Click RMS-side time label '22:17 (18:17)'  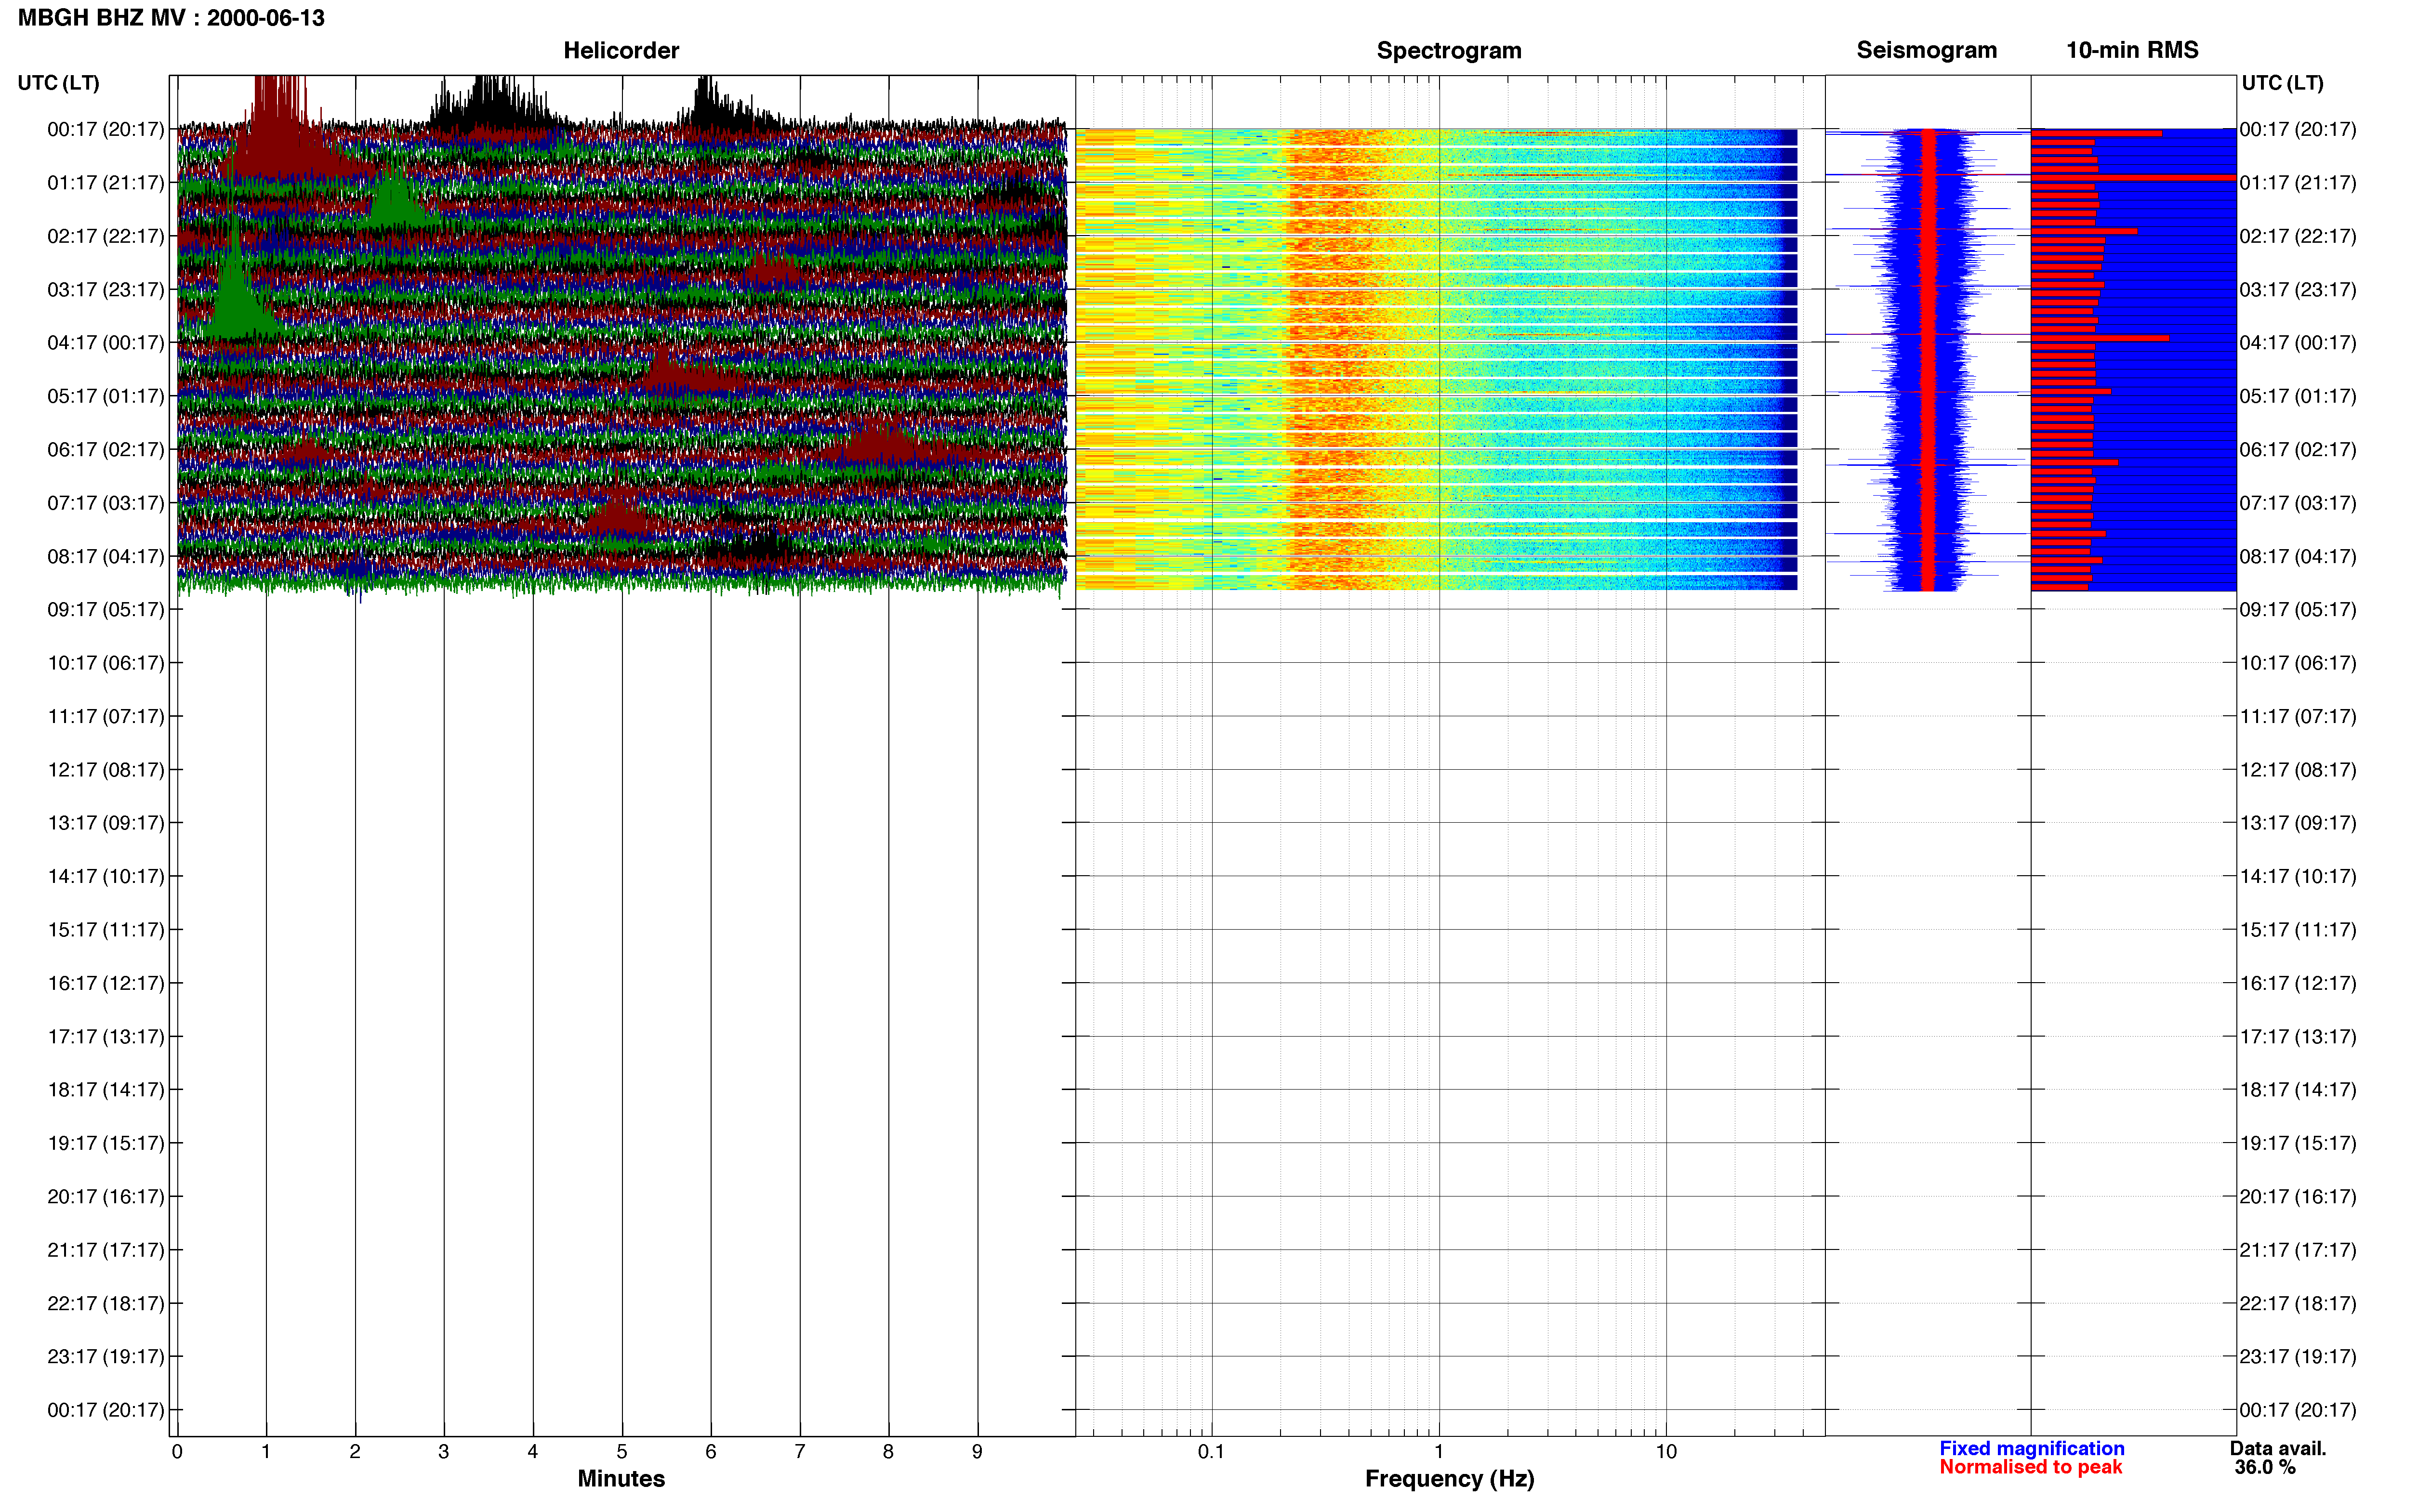pos(2298,1303)
